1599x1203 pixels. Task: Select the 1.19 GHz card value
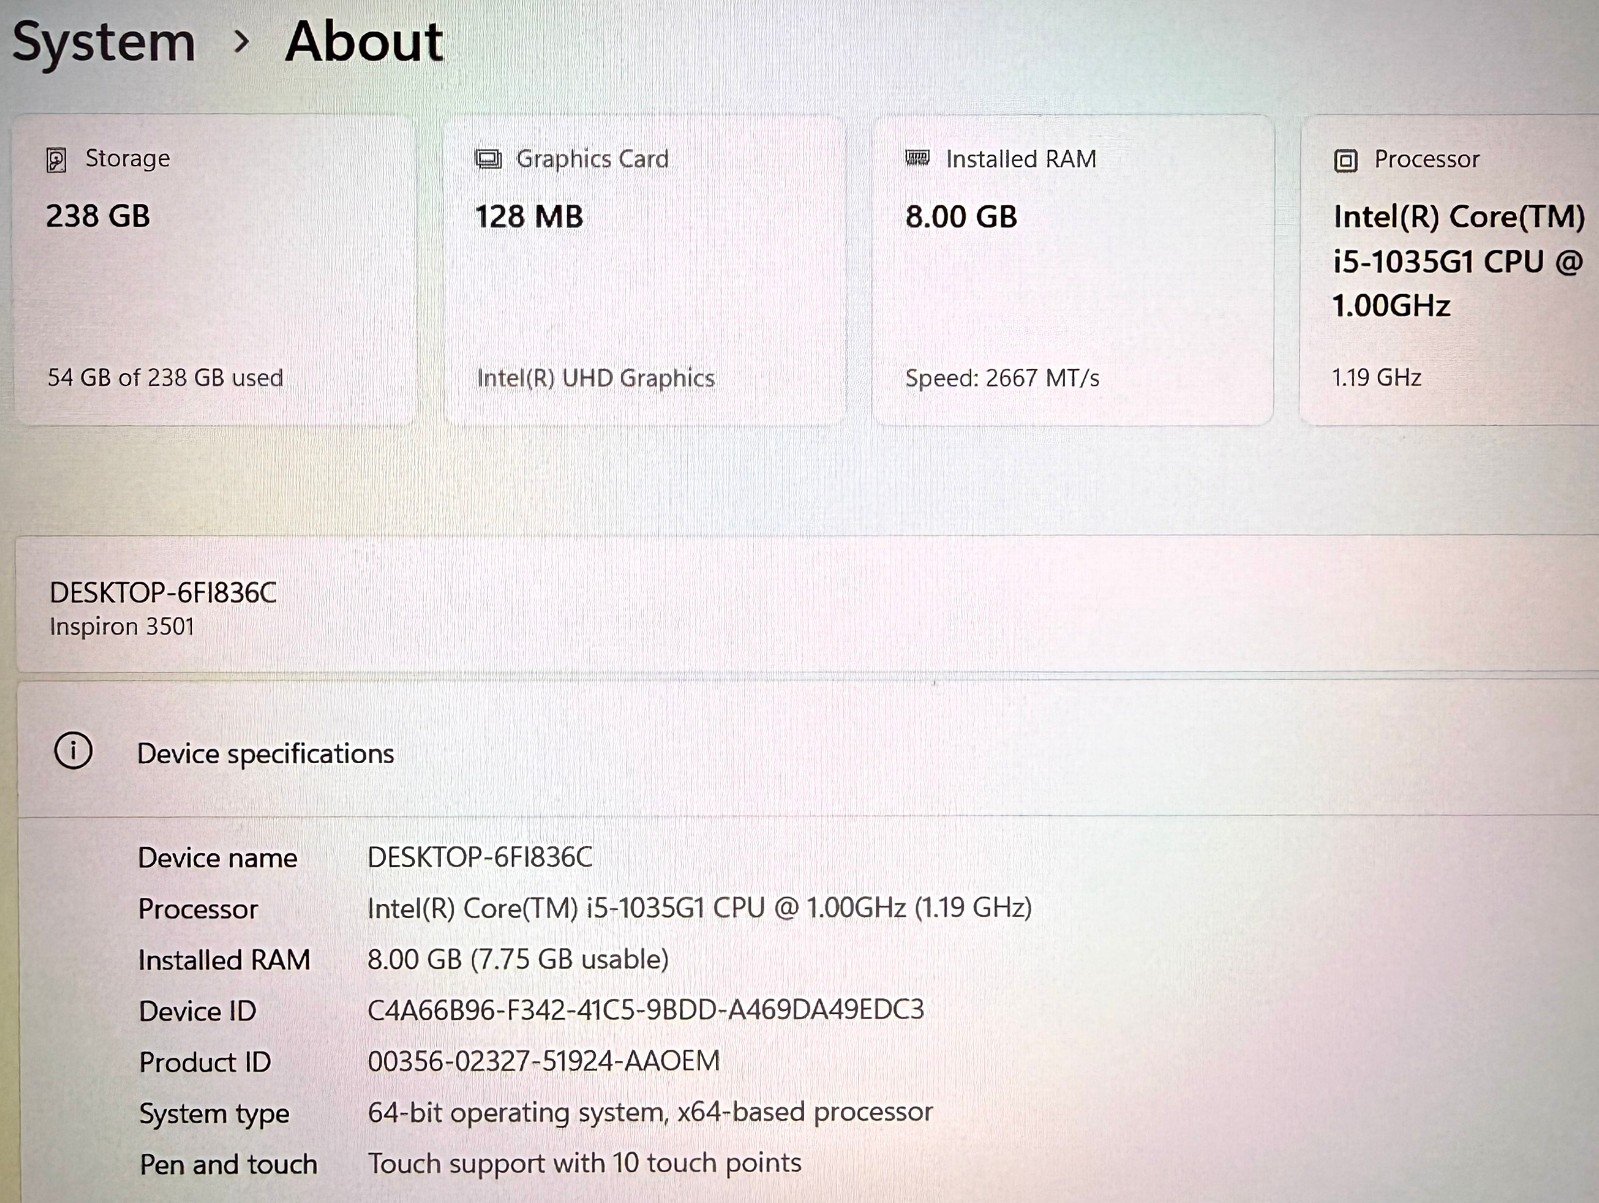point(1376,377)
